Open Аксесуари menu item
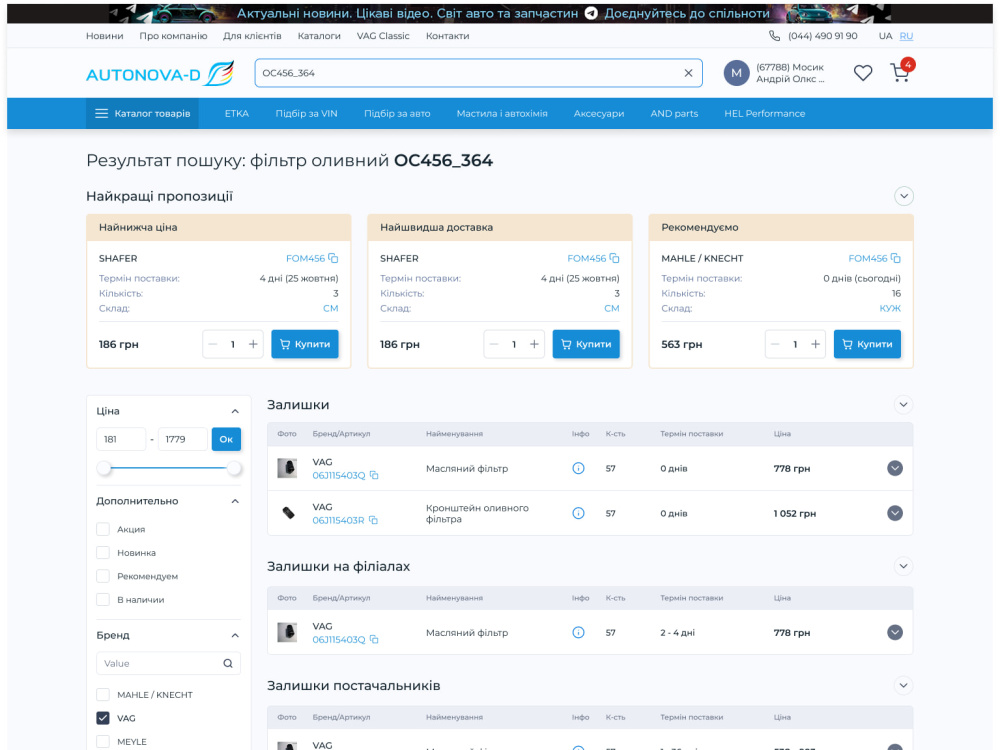Viewport: 1000px width, 750px height. [599, 114]
